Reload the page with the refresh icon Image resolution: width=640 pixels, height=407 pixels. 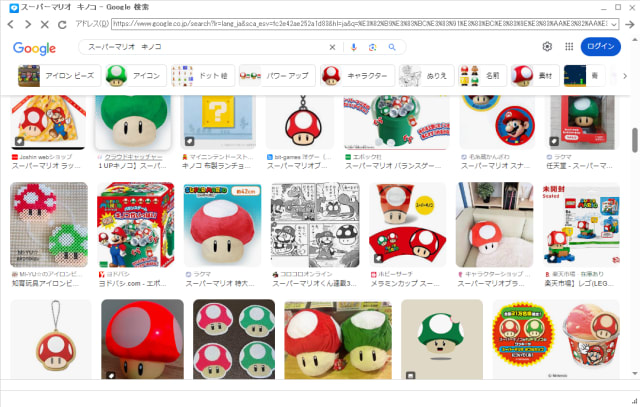pyautogui.click(x=62, y=24)
